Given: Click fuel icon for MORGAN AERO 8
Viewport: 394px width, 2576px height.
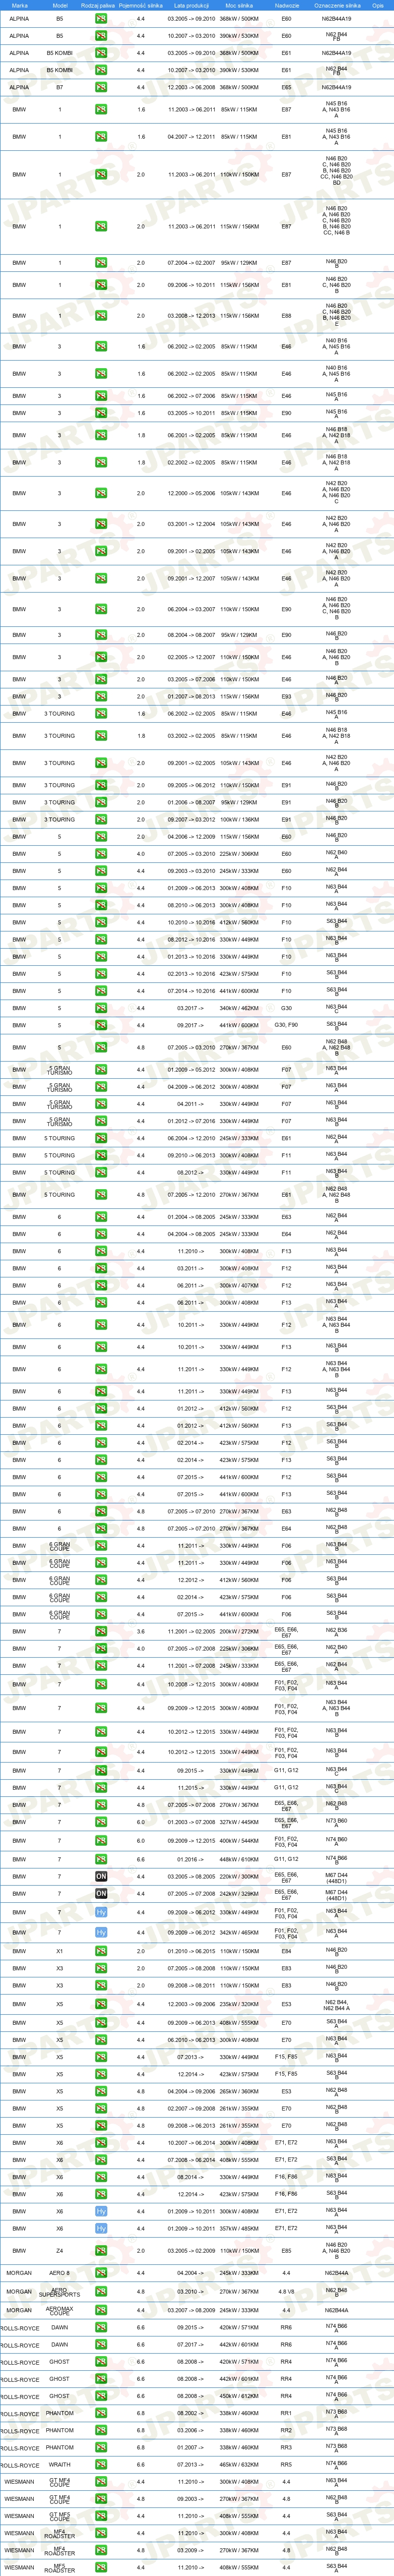Looking at the screenshot, I should point(101,2272).
